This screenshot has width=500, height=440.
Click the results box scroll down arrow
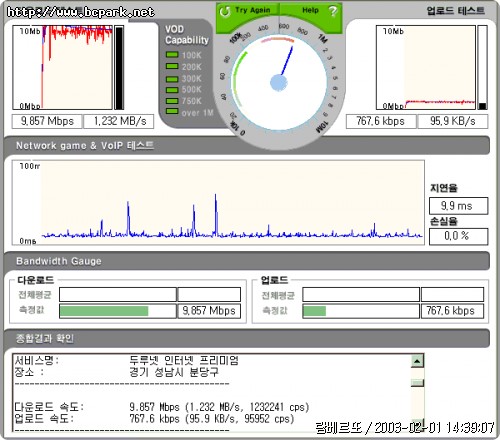[x=417, y=424]
